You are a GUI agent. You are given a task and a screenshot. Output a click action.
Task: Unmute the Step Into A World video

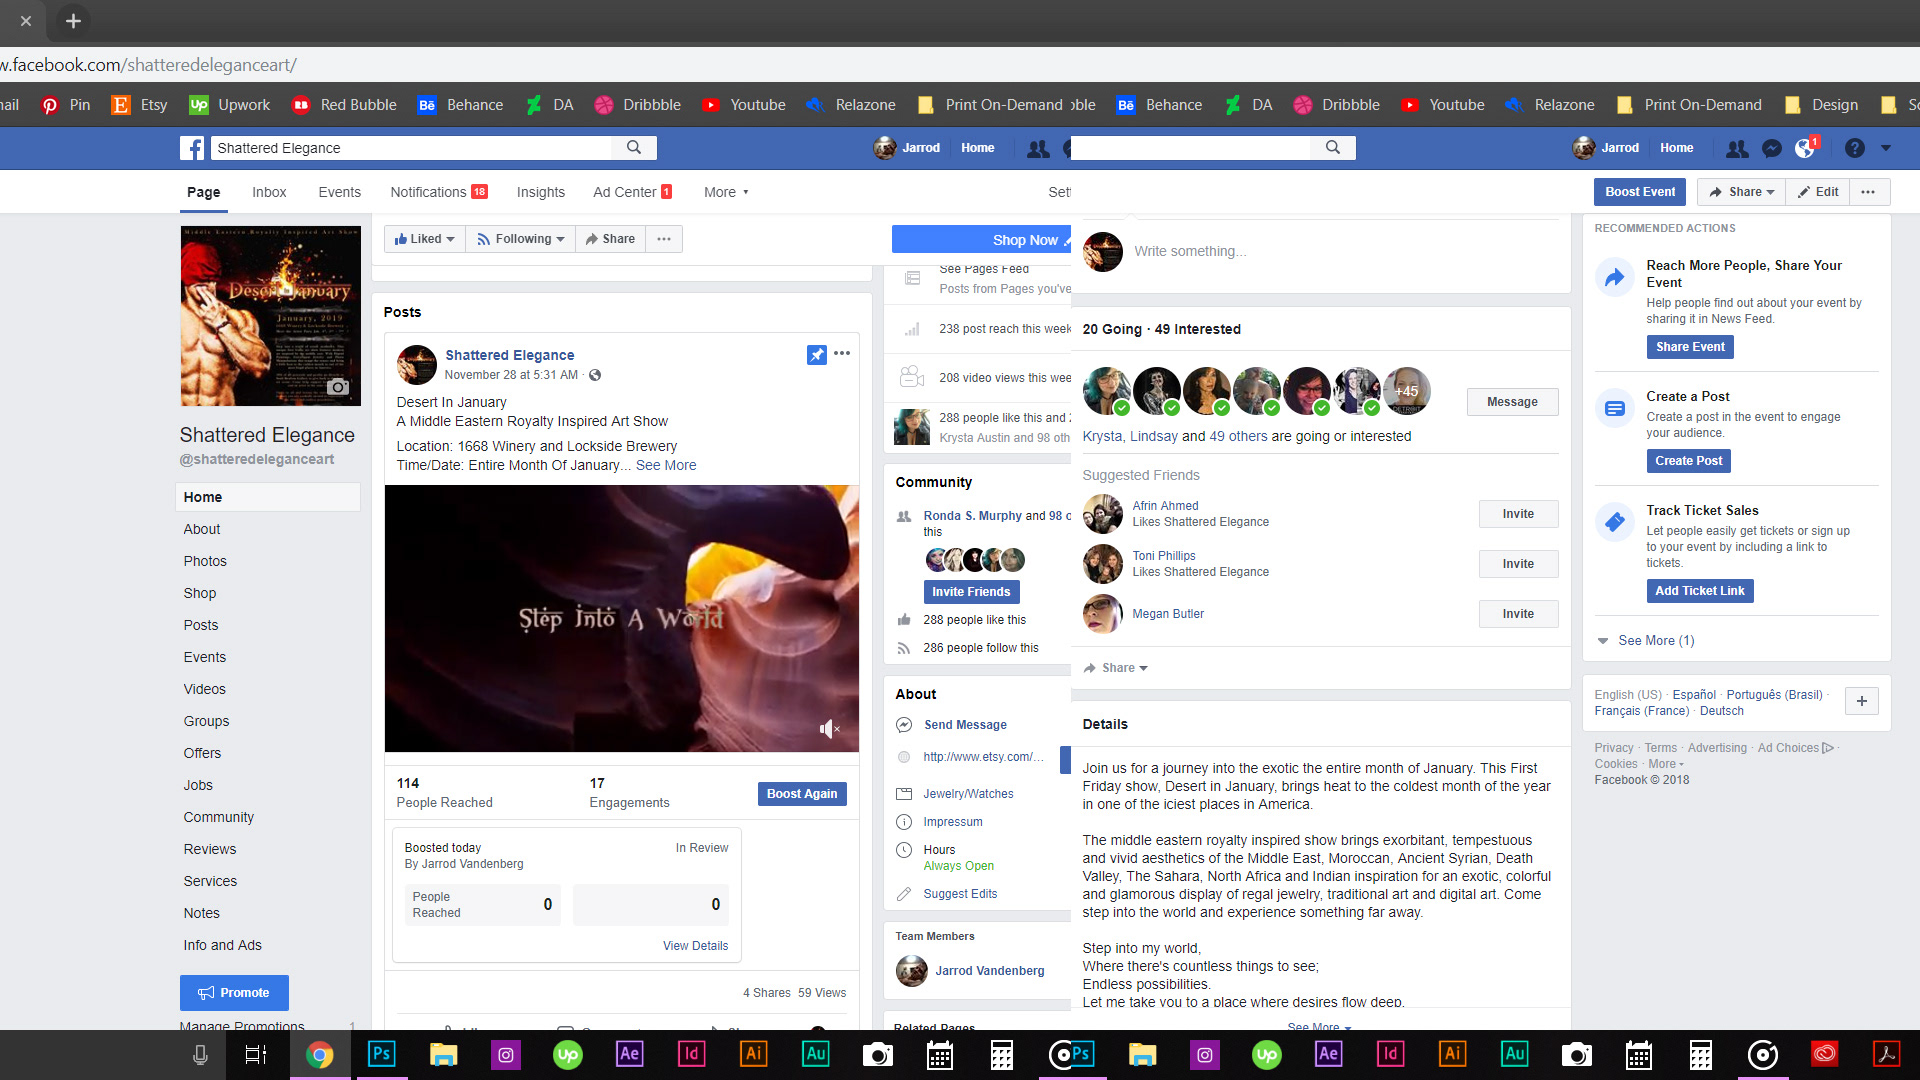(829, 729)
